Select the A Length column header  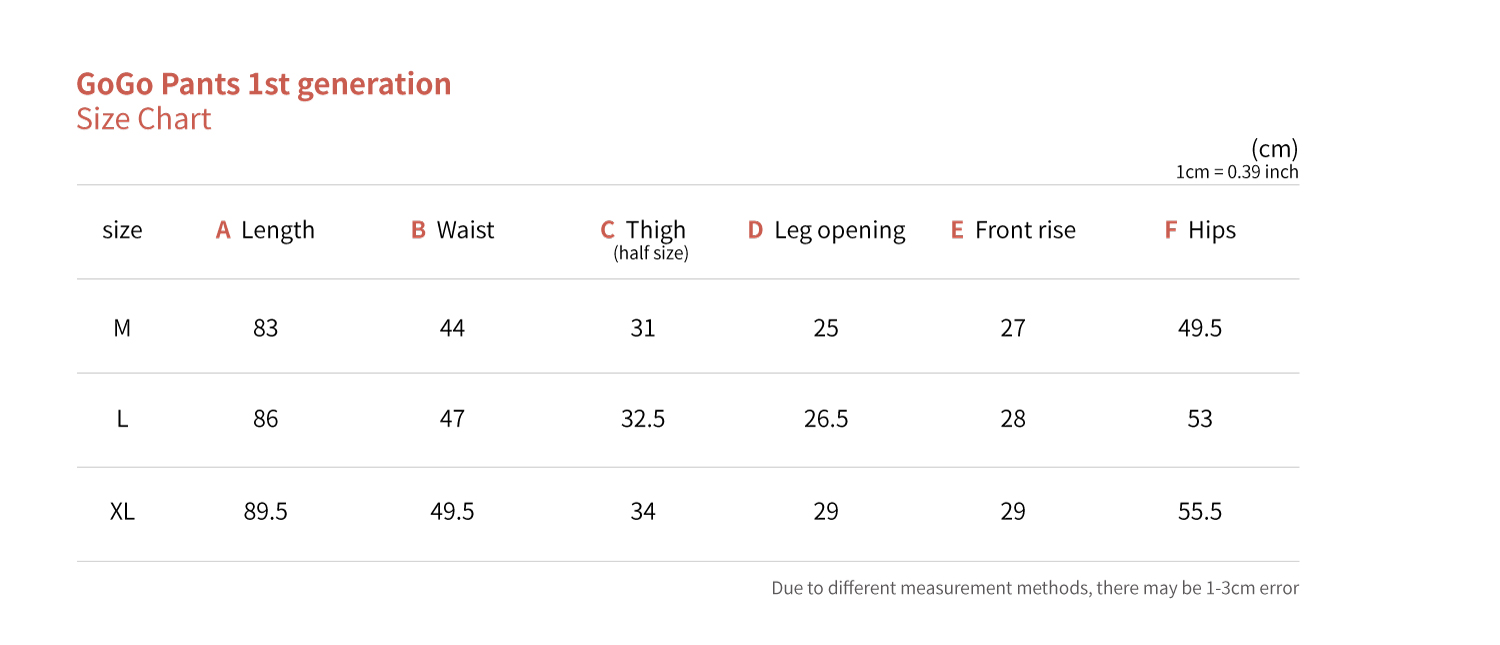pos(265,230)
